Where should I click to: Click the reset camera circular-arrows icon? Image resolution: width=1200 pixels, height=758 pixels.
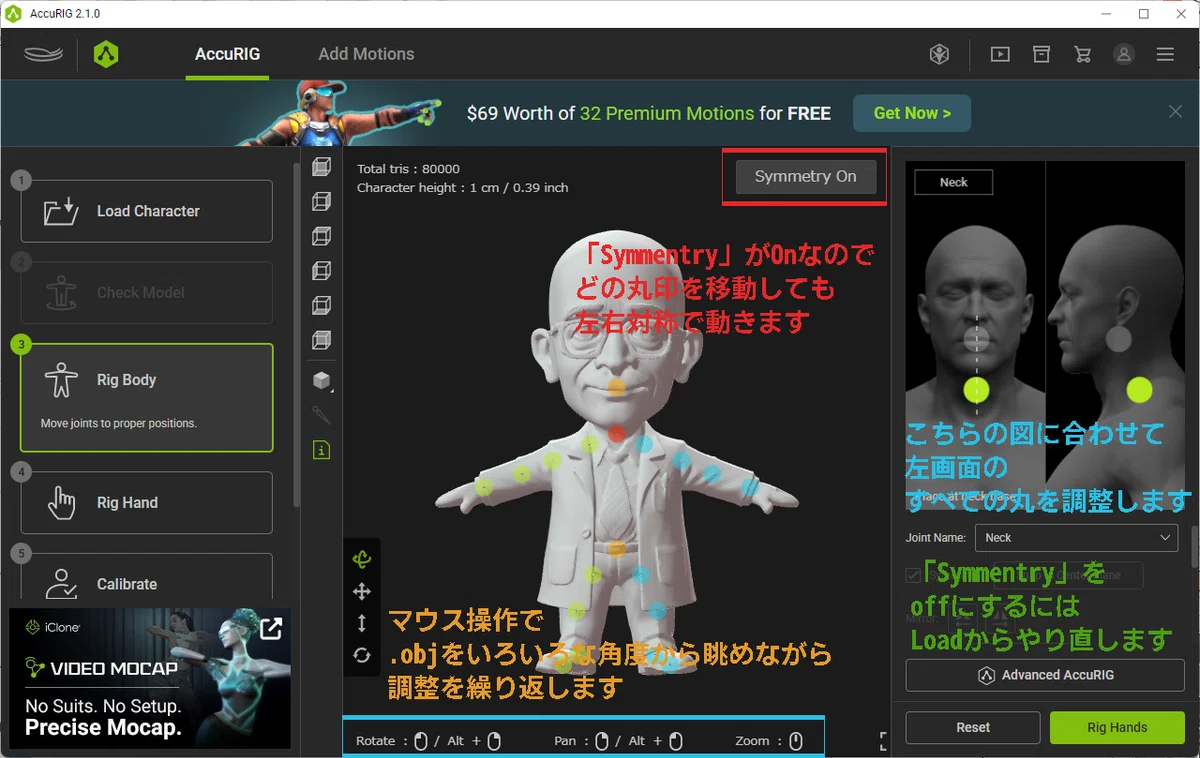[362, 655]
